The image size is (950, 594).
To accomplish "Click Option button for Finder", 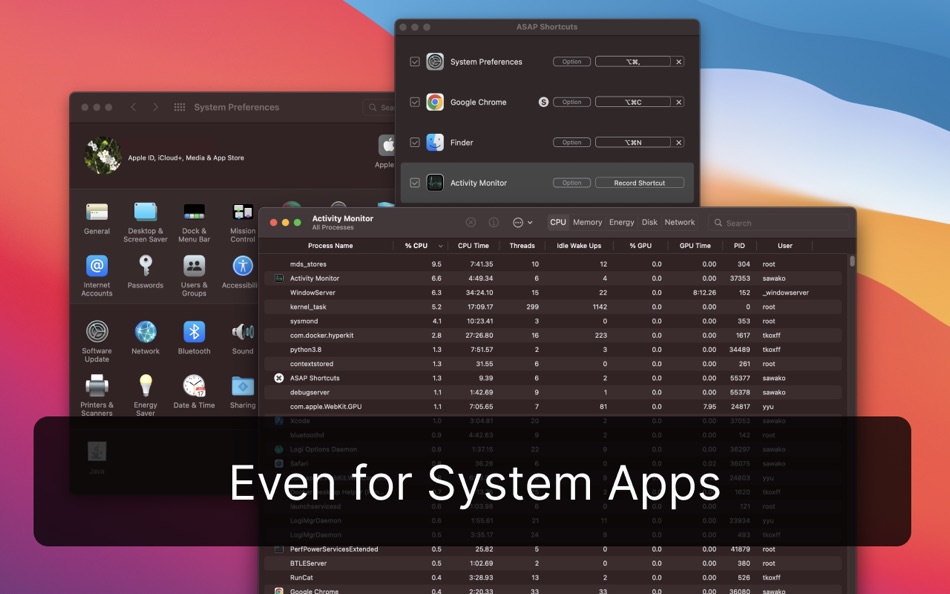I will coord(571,142).
